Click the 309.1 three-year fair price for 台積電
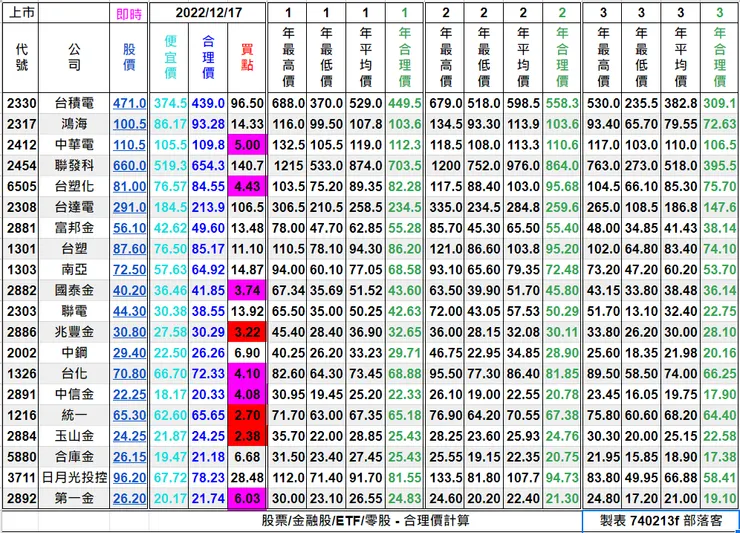740x533 pixels. pyautogui.click(x=719, y=103)
